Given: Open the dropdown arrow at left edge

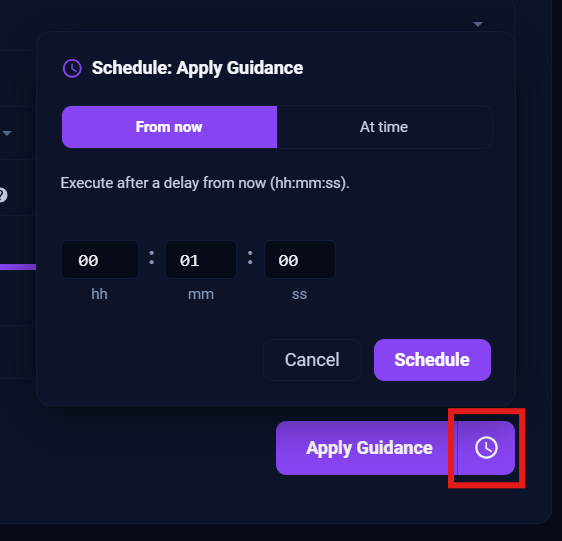Looking at the screenshot, I should 7,133.
